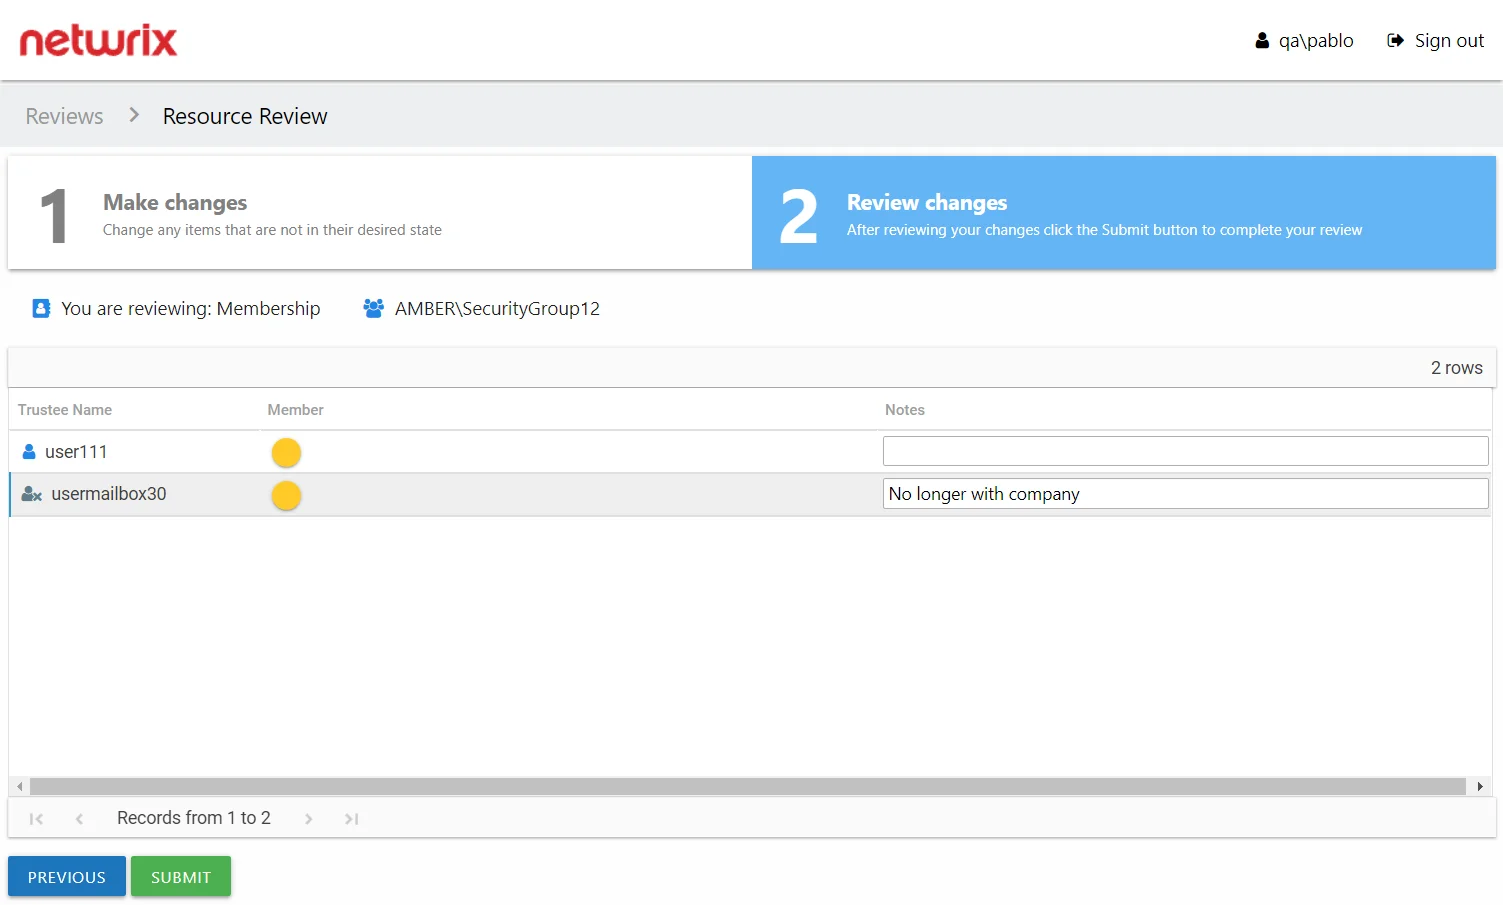Click the Membership review type icon
Viewport: 1503px width, 905px height.
(41, 308)
